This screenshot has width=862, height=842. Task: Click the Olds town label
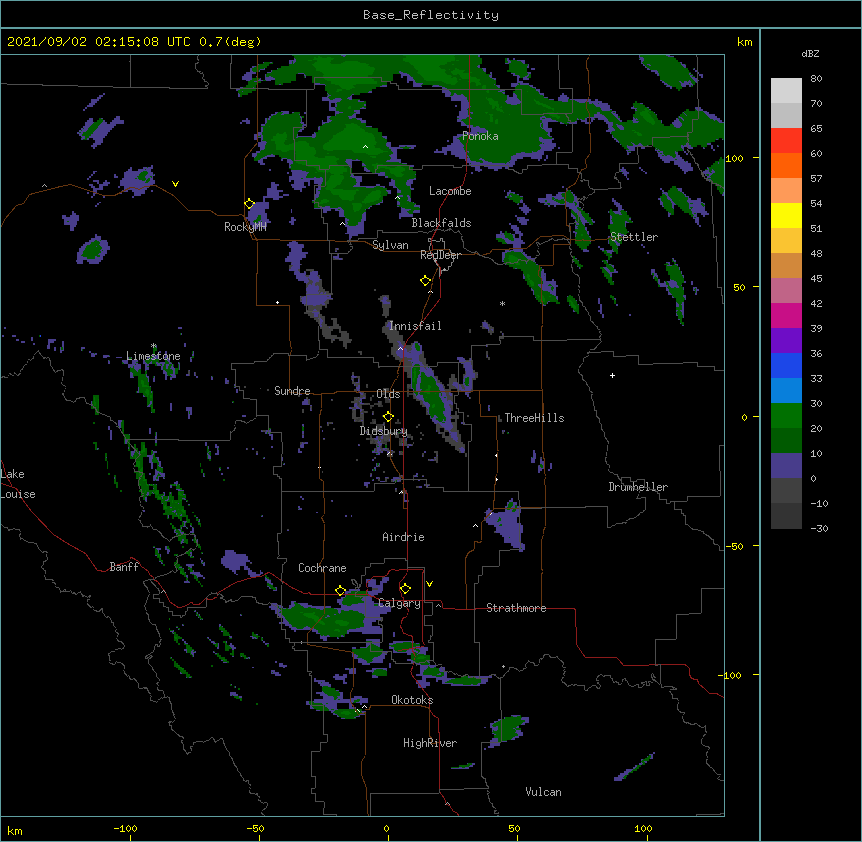click(x=388, y=394)
